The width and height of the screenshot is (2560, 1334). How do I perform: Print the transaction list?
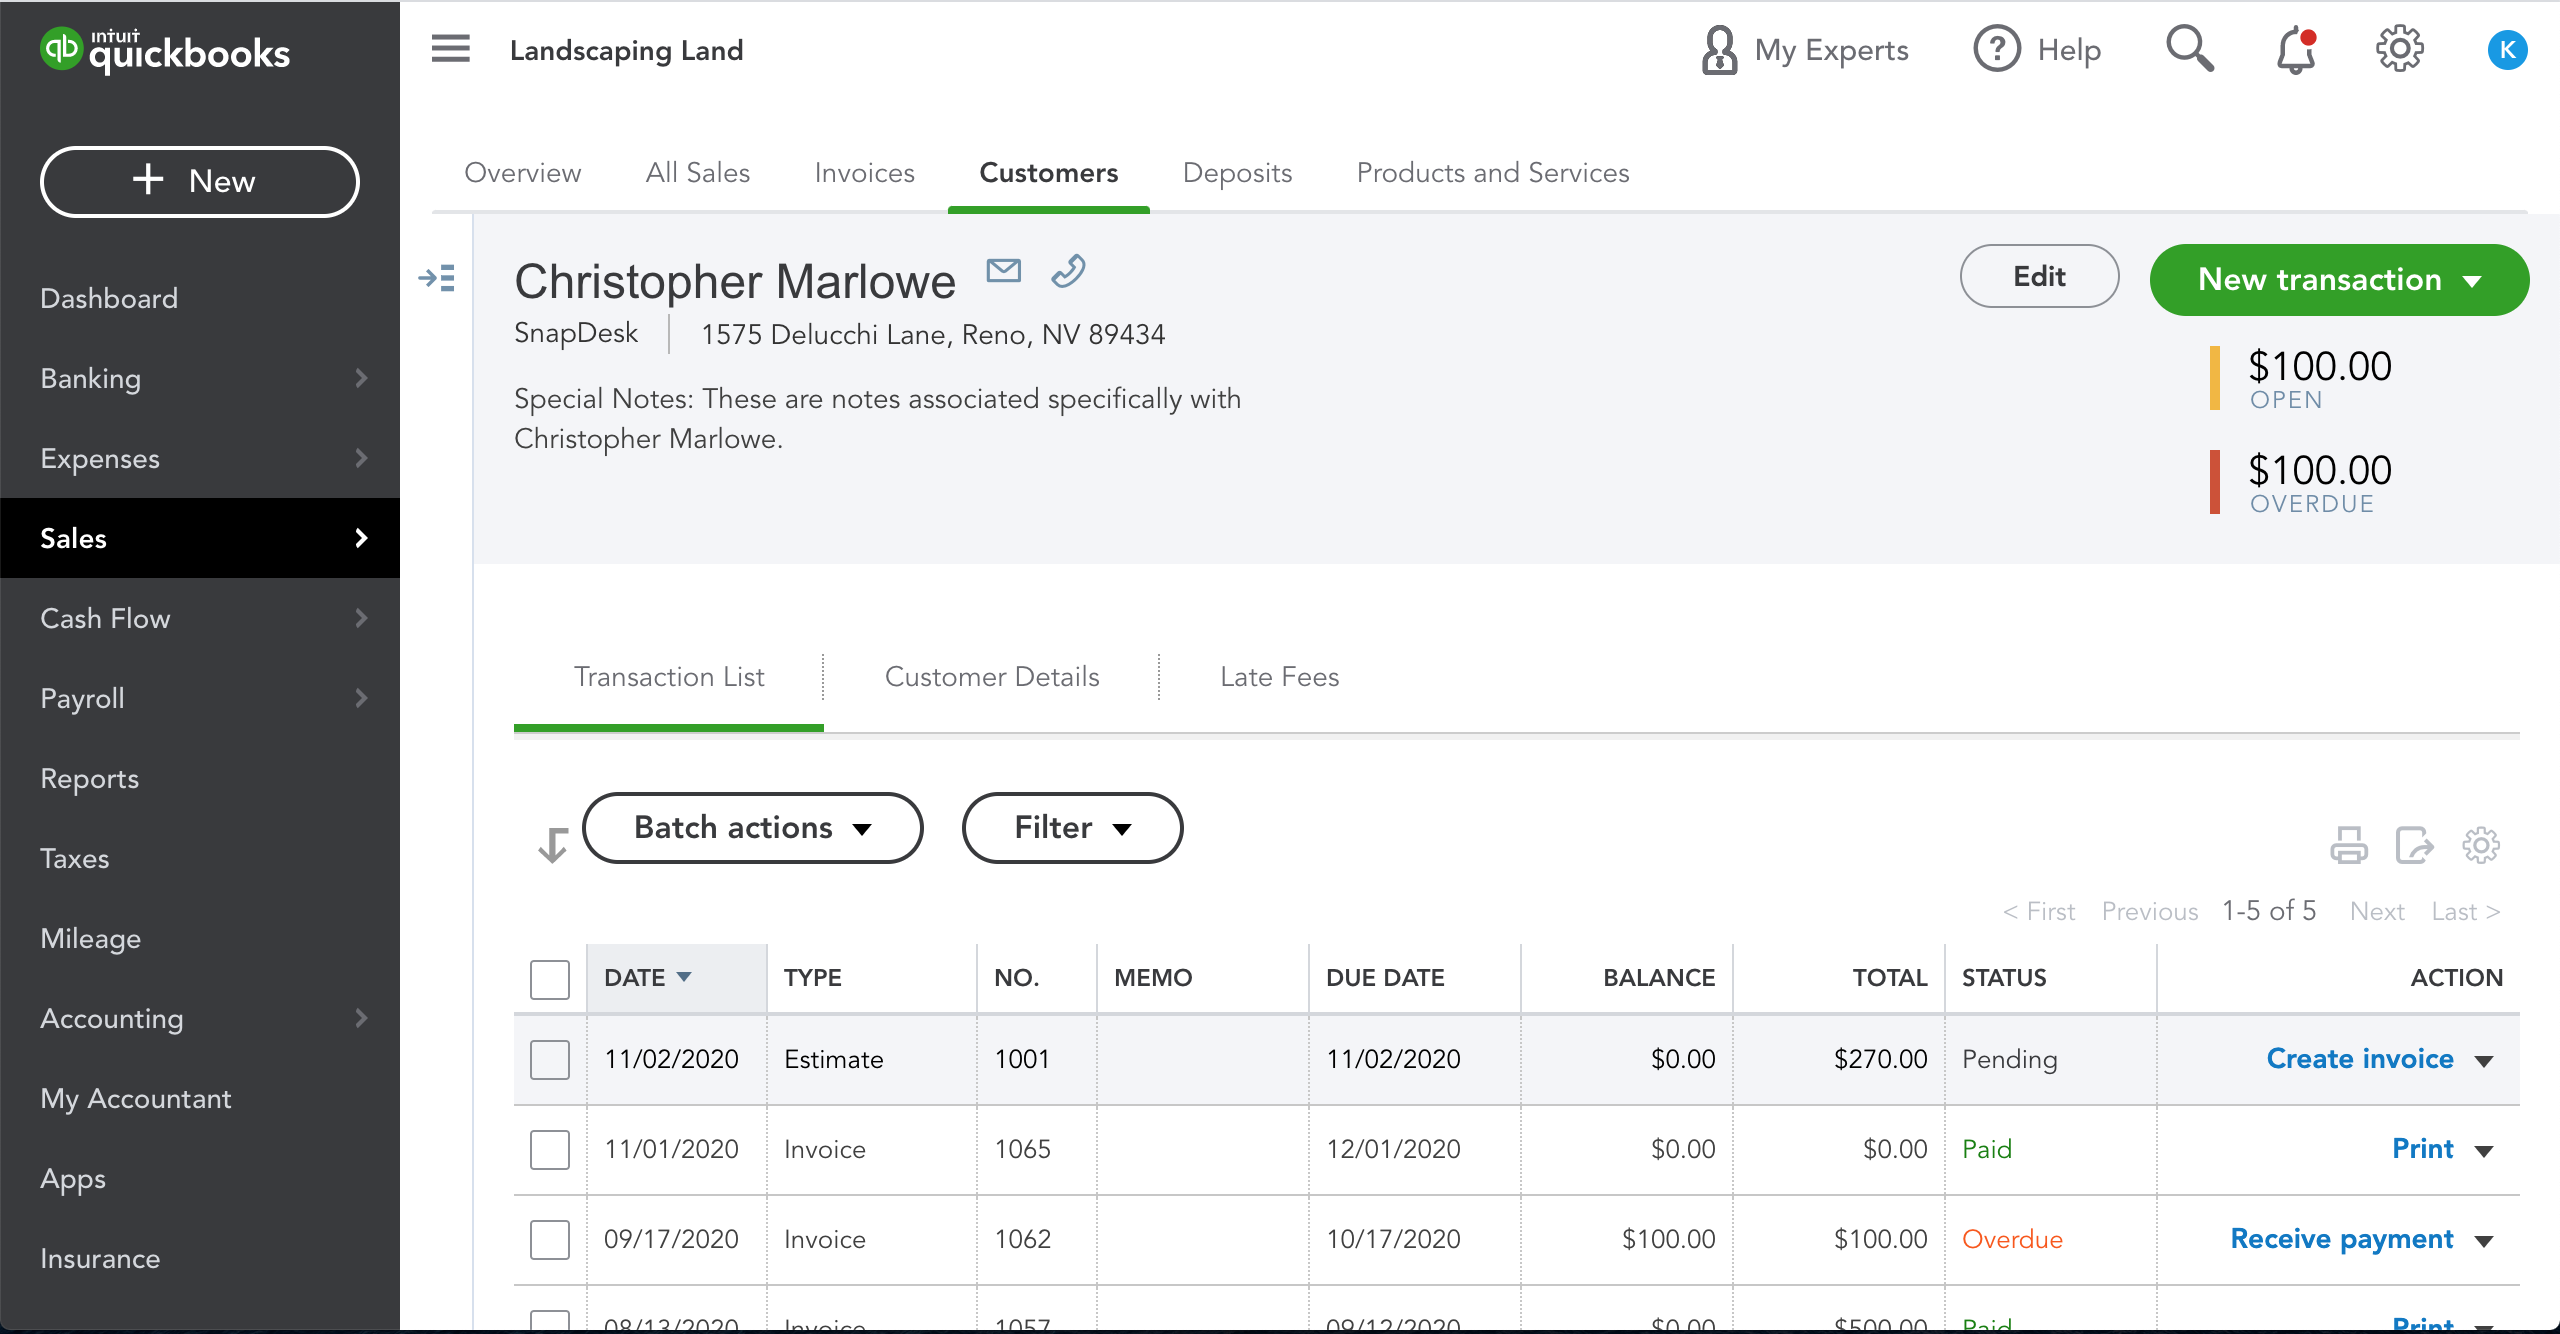[x=2348, y=845]
